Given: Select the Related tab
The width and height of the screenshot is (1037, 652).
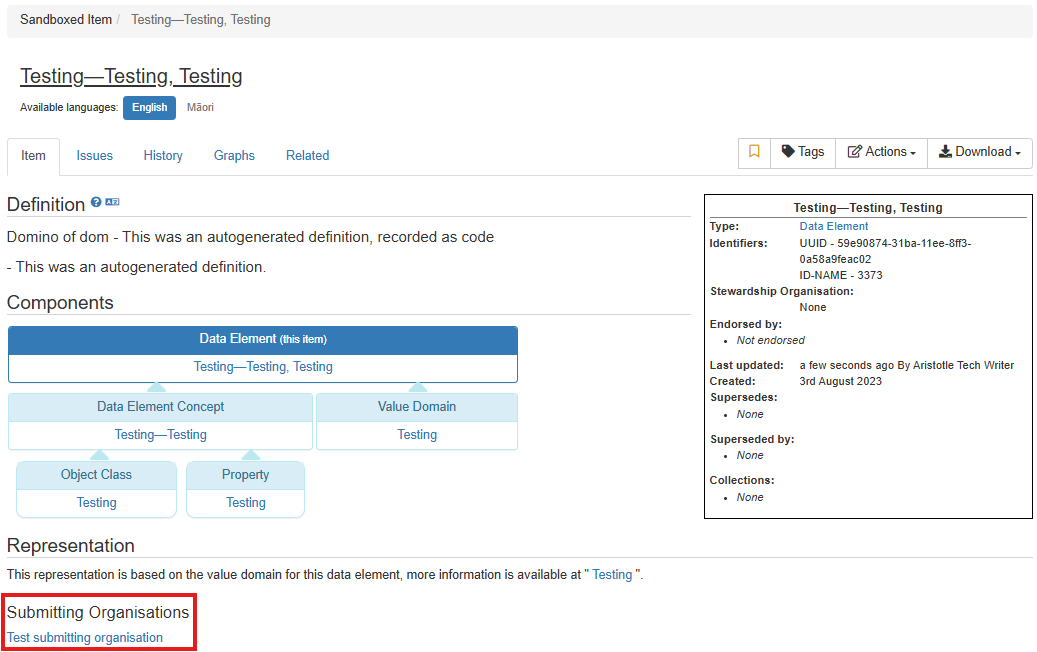Looking at the screenshot, I should tap(307, 156).
